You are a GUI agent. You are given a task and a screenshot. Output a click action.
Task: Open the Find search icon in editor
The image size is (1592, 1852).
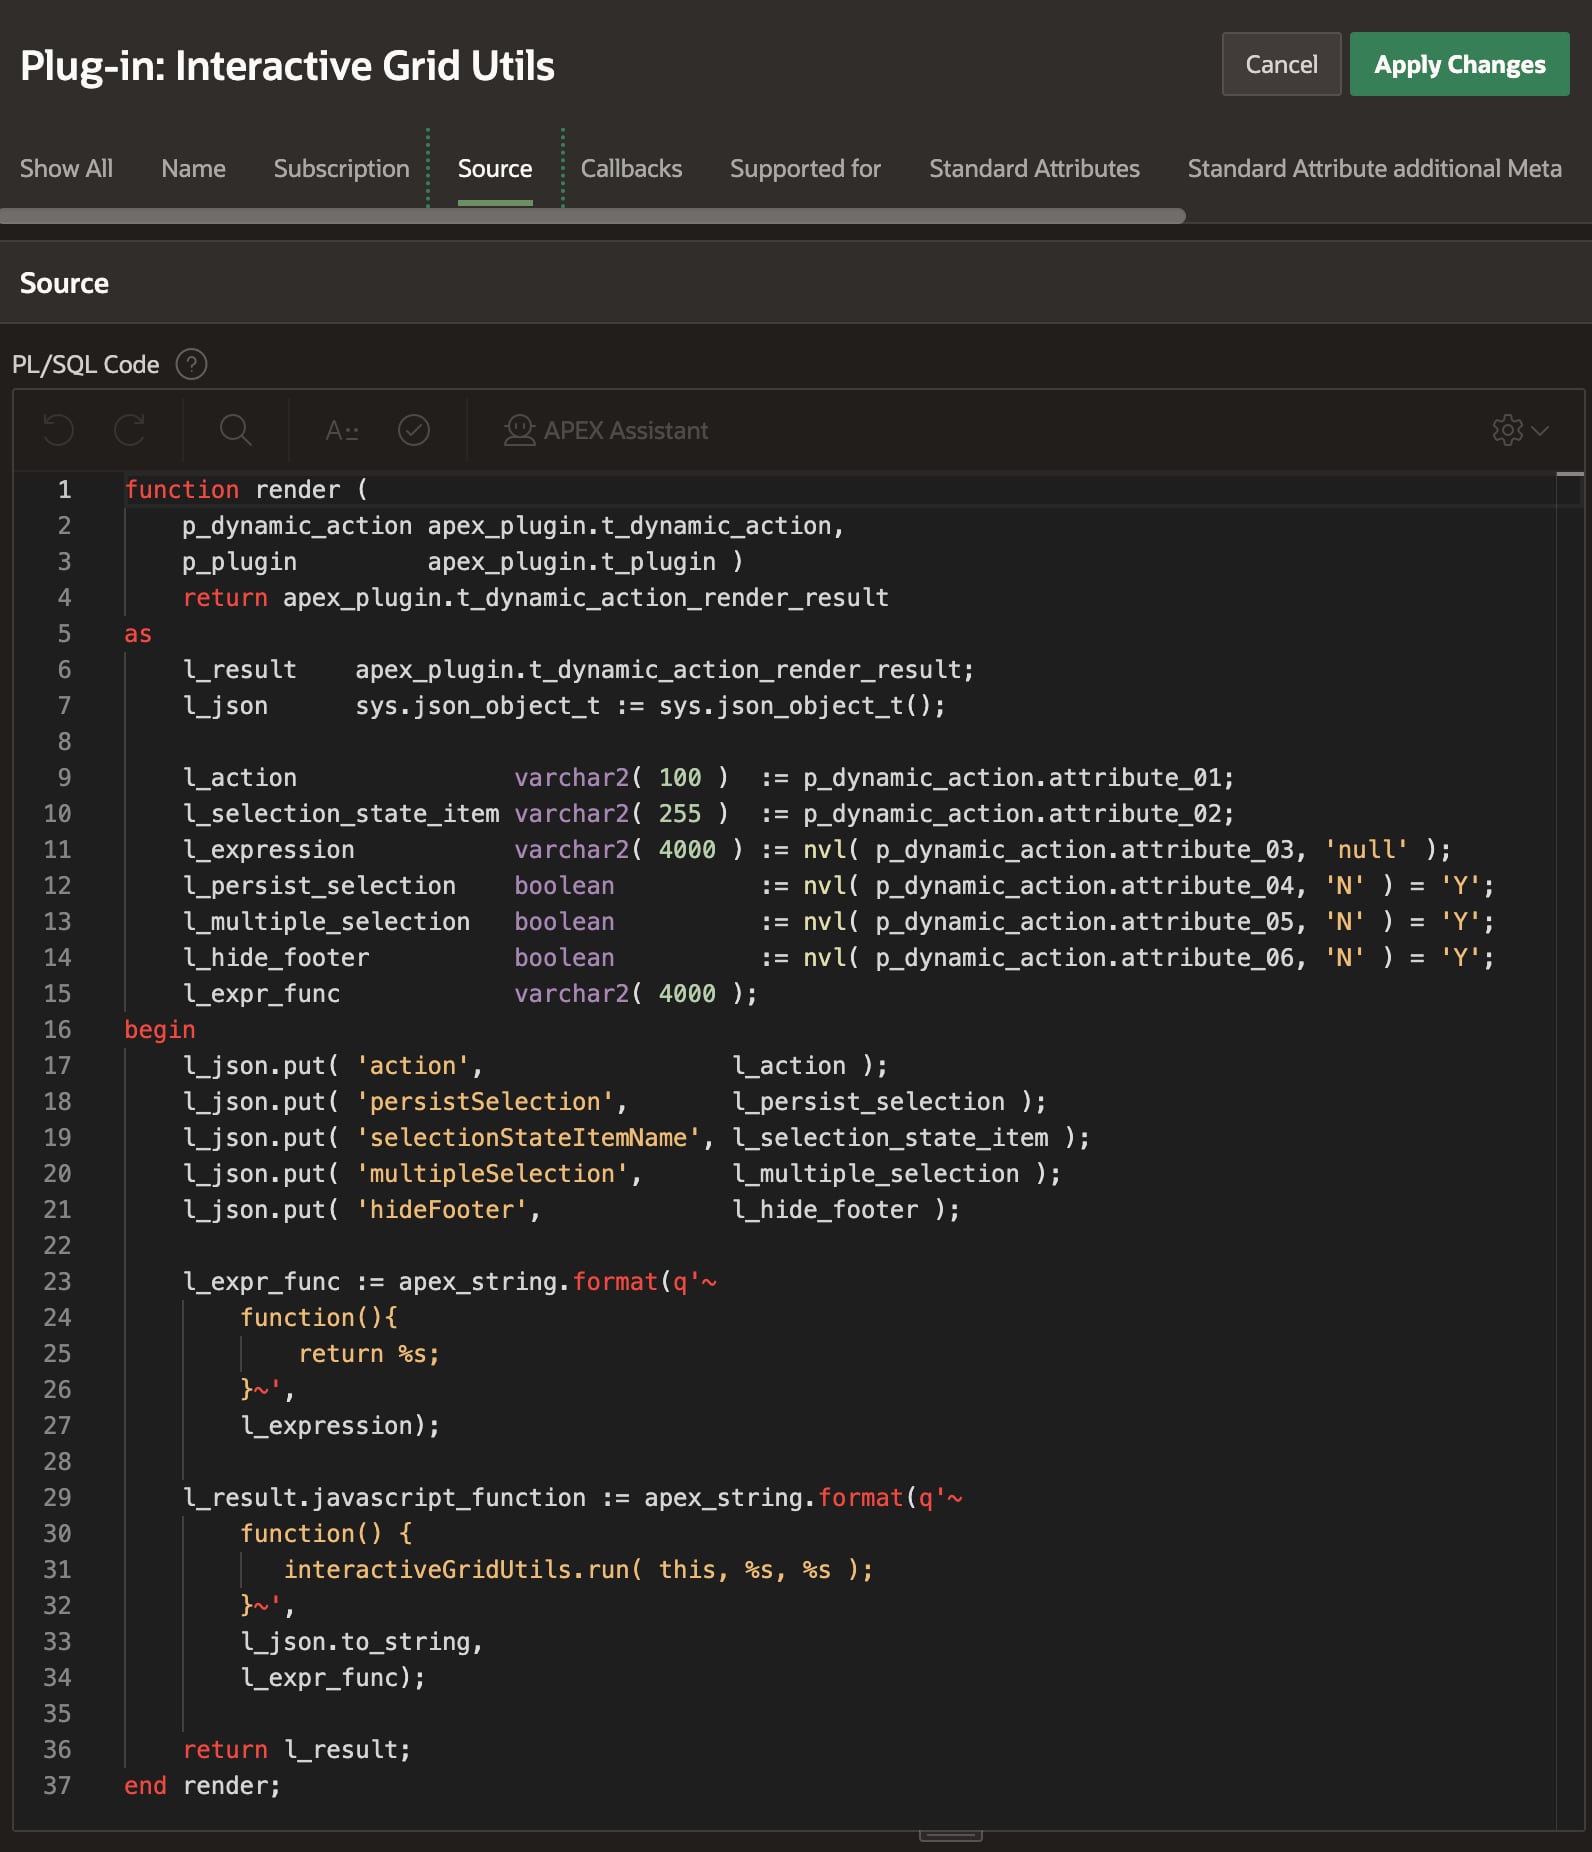[235, 430]
